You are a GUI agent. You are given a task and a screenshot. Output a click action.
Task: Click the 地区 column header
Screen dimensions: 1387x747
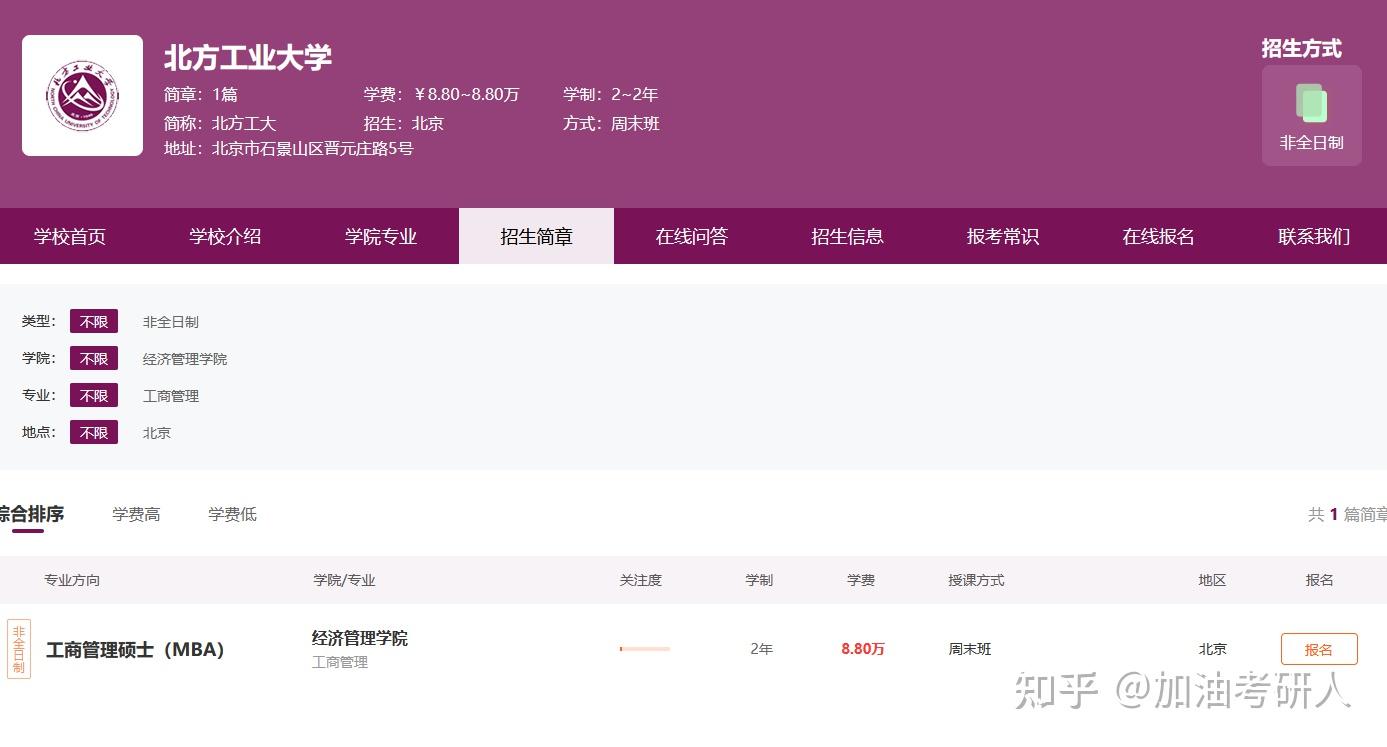tap(1212, 580)
